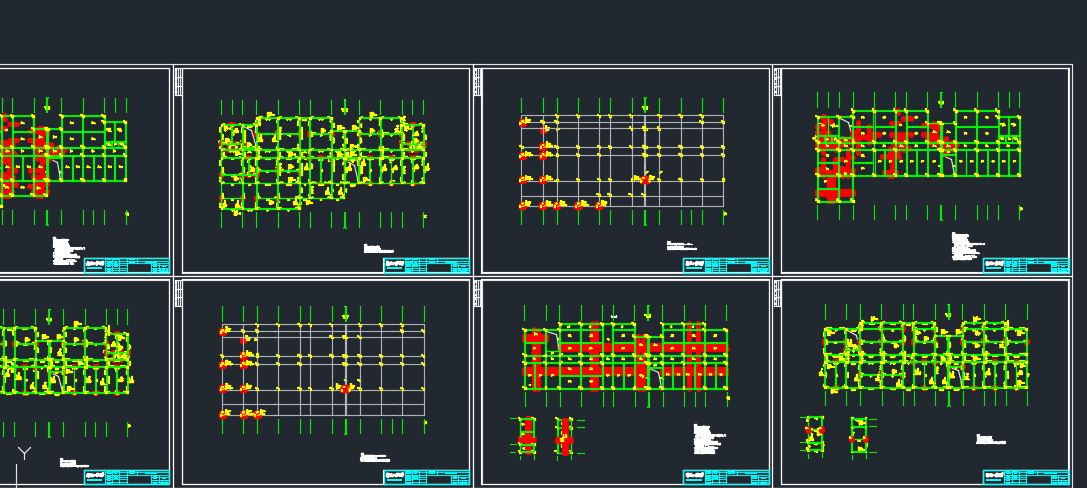Click the binding strip of the lower-right sheet

pos(777,293)
